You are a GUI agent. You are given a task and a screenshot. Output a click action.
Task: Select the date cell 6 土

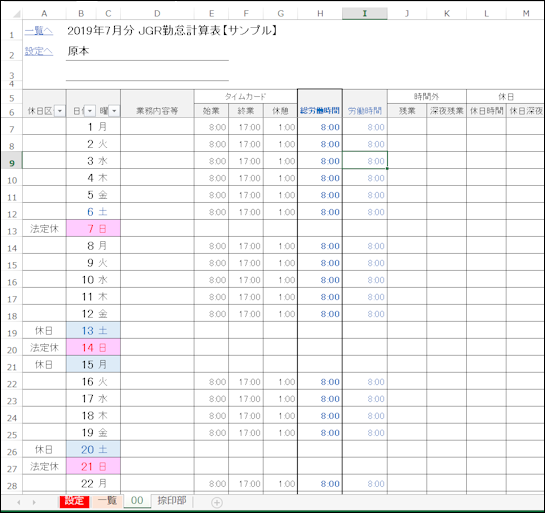(x=93, y=211)
